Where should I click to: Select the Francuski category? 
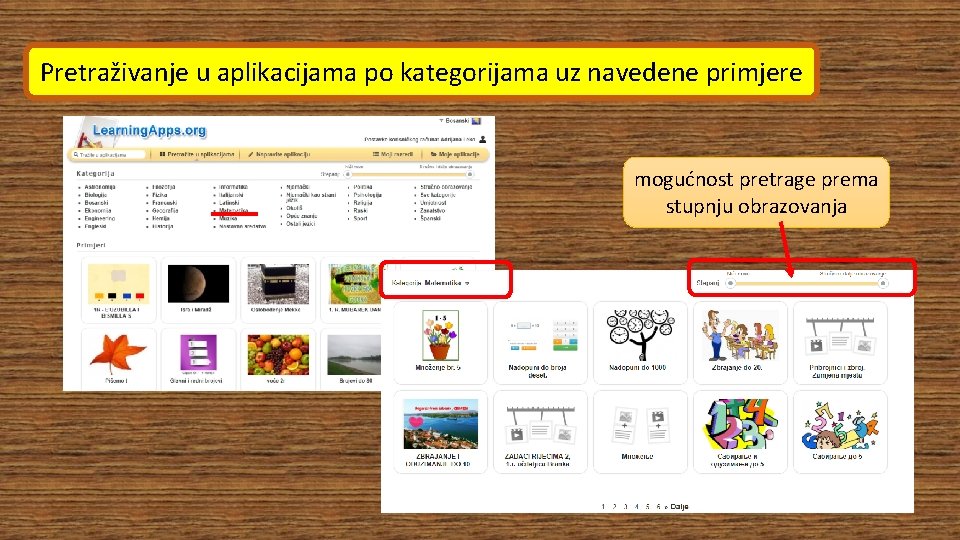pos(165,203)
